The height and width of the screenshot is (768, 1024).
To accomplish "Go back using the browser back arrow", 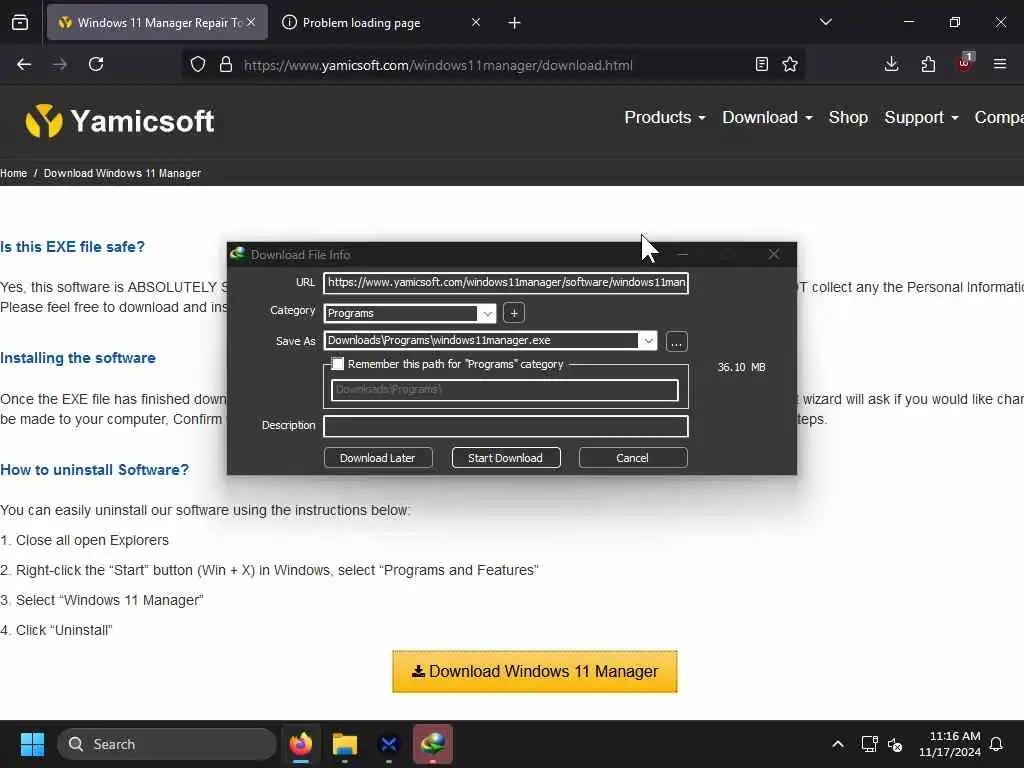I will 24,64.
